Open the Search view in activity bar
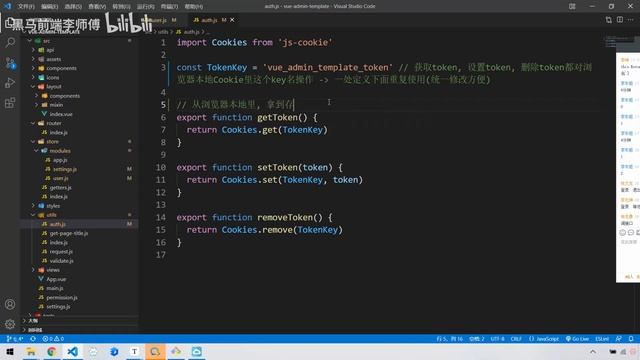Screen dimensions: 640x360 [10, 42]
